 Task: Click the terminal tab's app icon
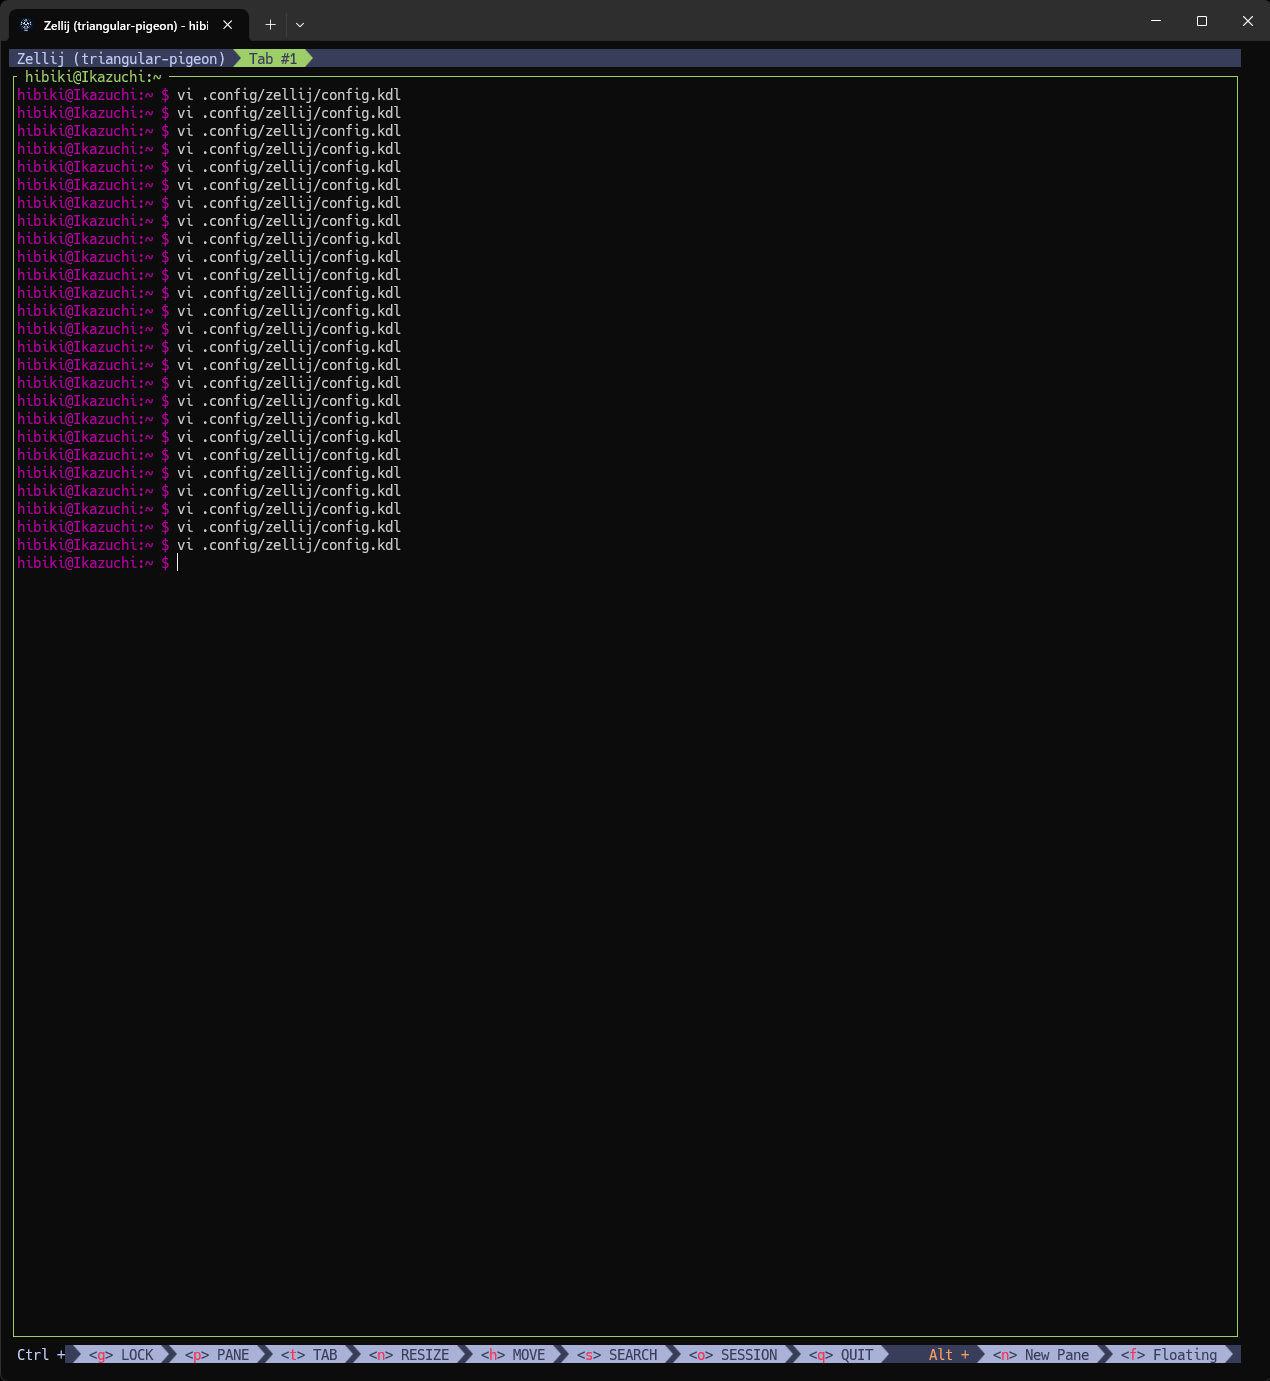26,25
